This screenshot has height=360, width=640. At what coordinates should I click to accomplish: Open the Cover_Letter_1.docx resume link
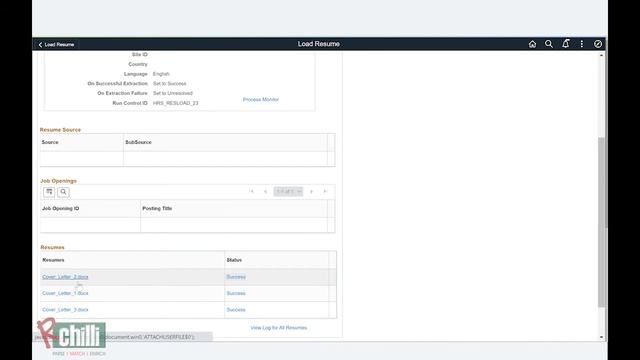coord(65,293)
